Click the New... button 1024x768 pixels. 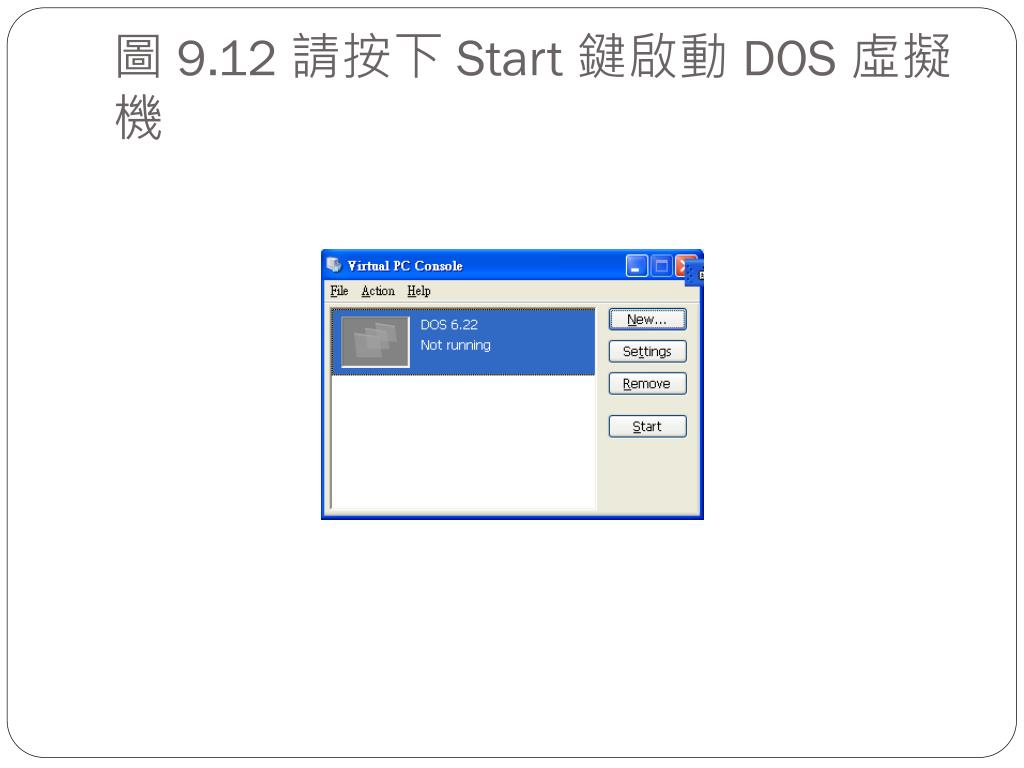(647, 319)
